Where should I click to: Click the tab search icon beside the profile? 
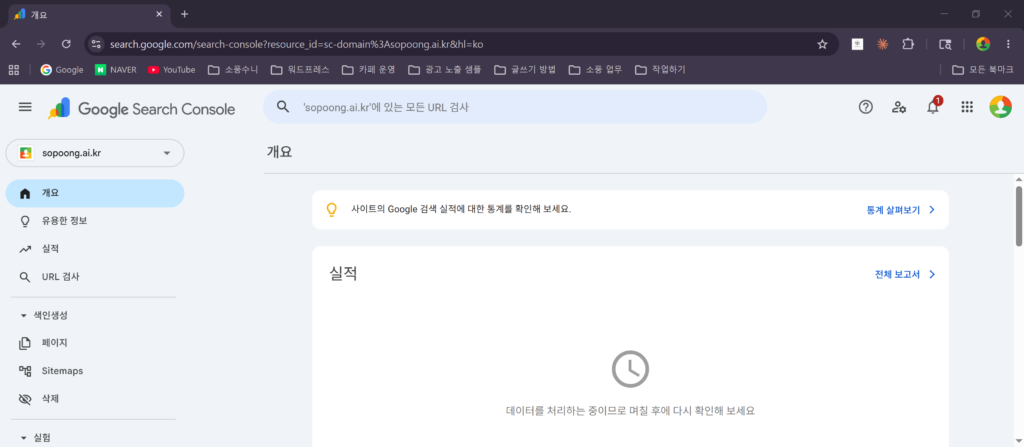[x=945, y=44]
